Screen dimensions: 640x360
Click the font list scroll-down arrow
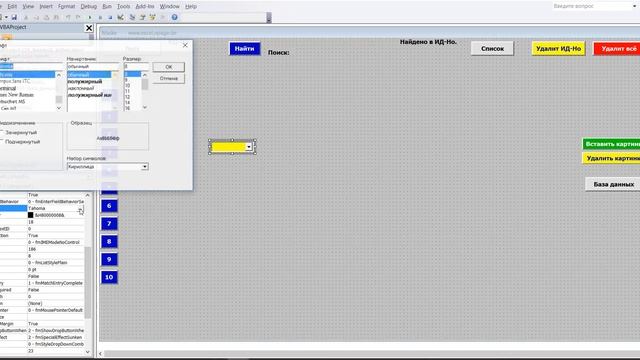pos(59,108)
